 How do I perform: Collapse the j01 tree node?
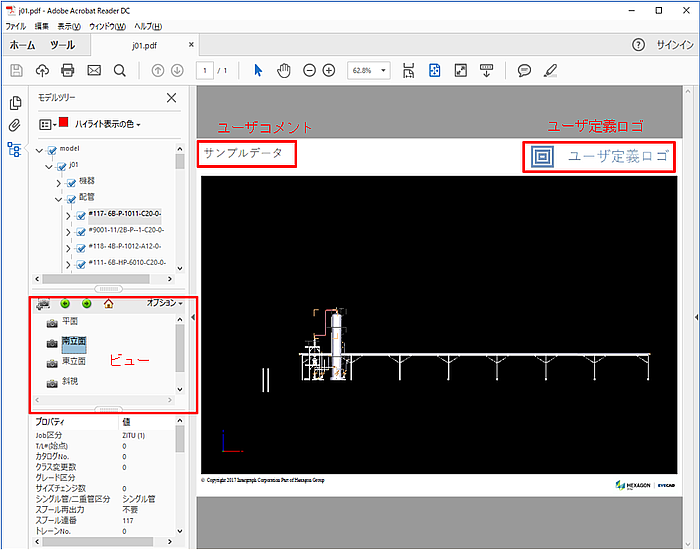coord(49,167)
